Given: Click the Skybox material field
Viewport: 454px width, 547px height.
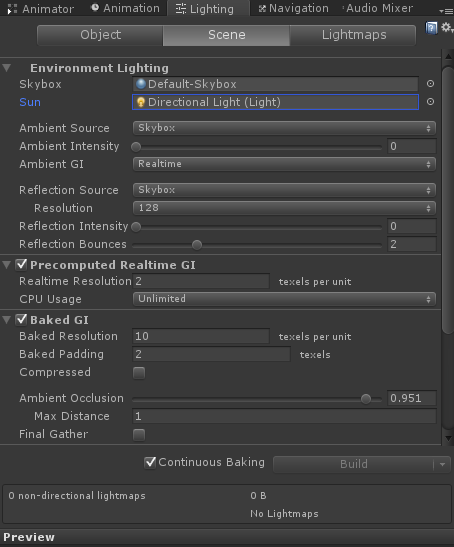Looking at the screenshot, I should [x=275, y=84].
